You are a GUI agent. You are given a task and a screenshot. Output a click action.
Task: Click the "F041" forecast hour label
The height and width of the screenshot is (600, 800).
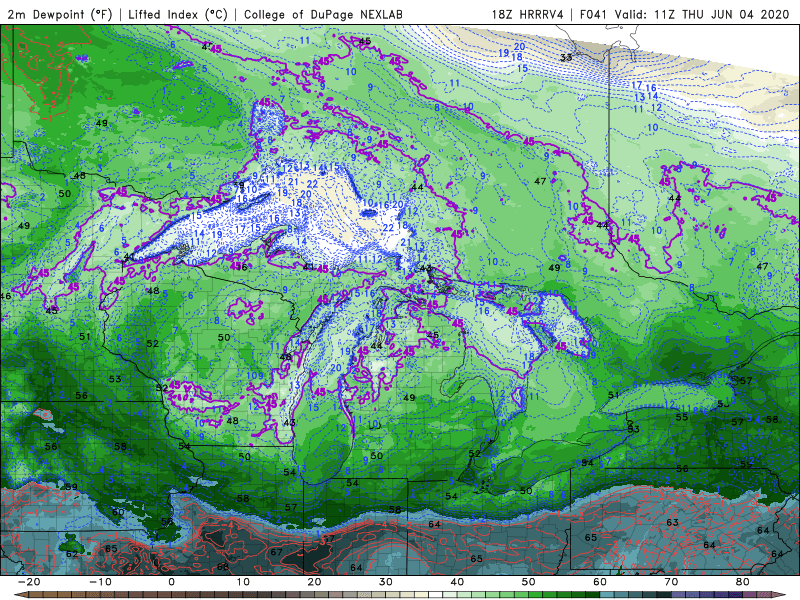pyautogui.click(x=593, y=15)
